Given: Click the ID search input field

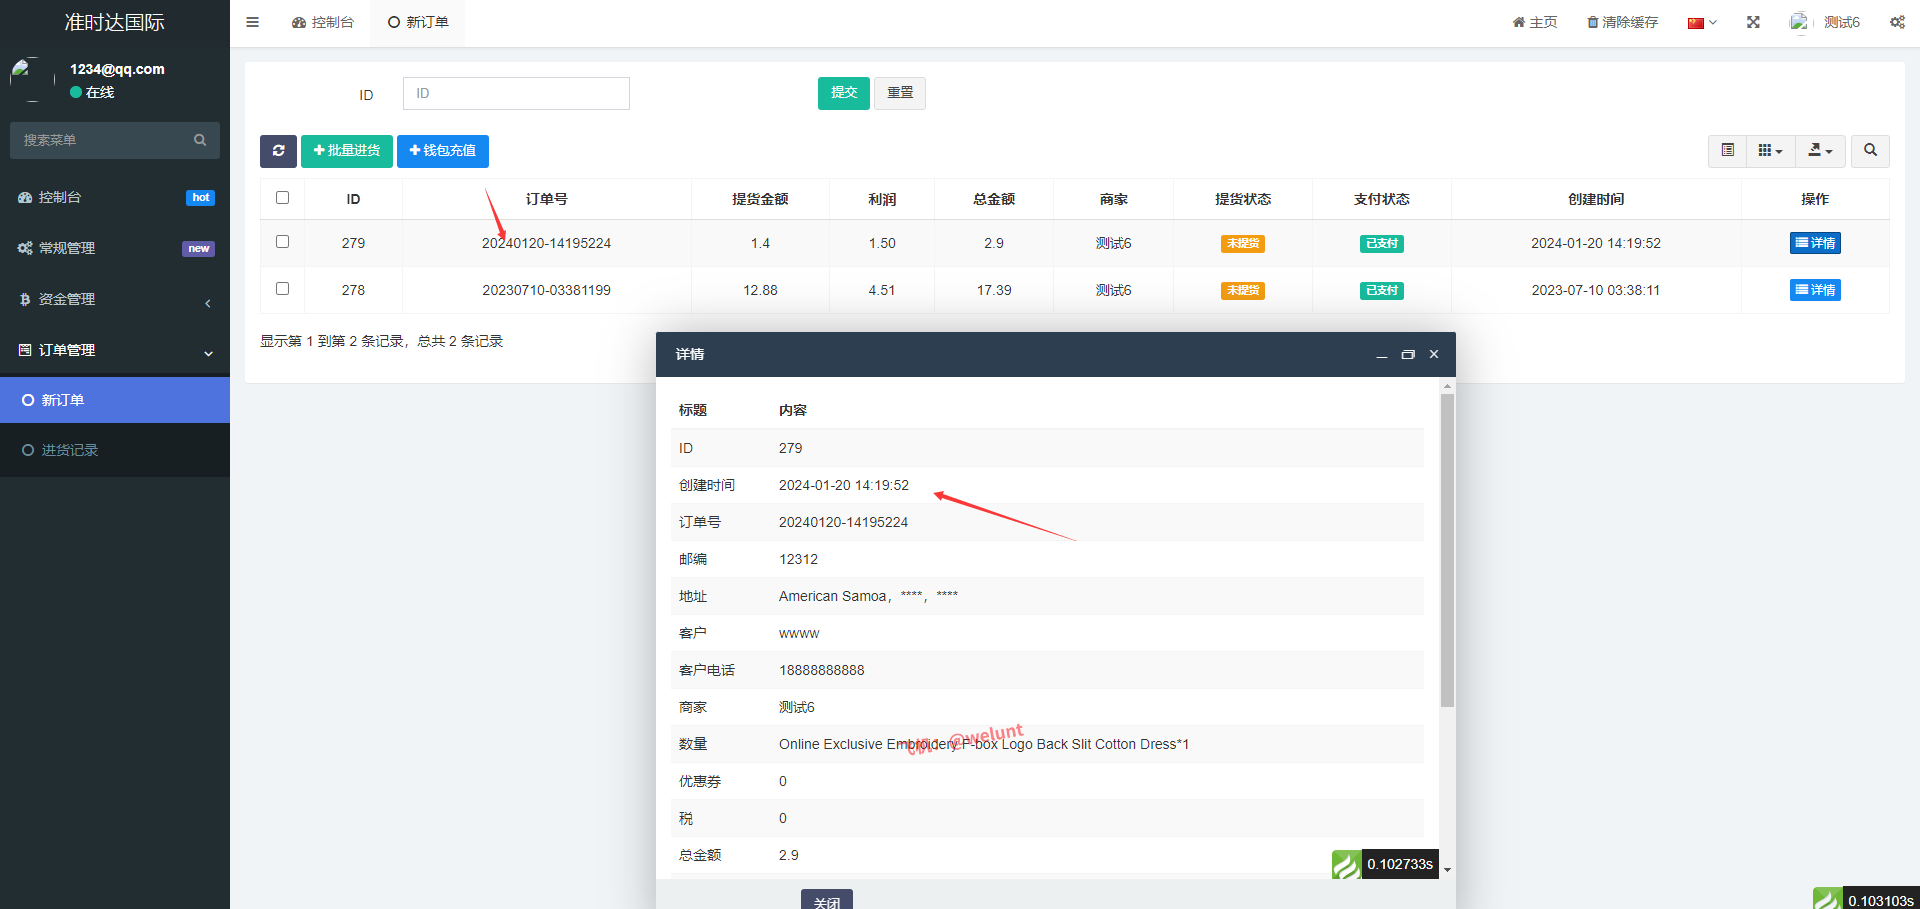Looking at the screenshot, I should 516,93.
